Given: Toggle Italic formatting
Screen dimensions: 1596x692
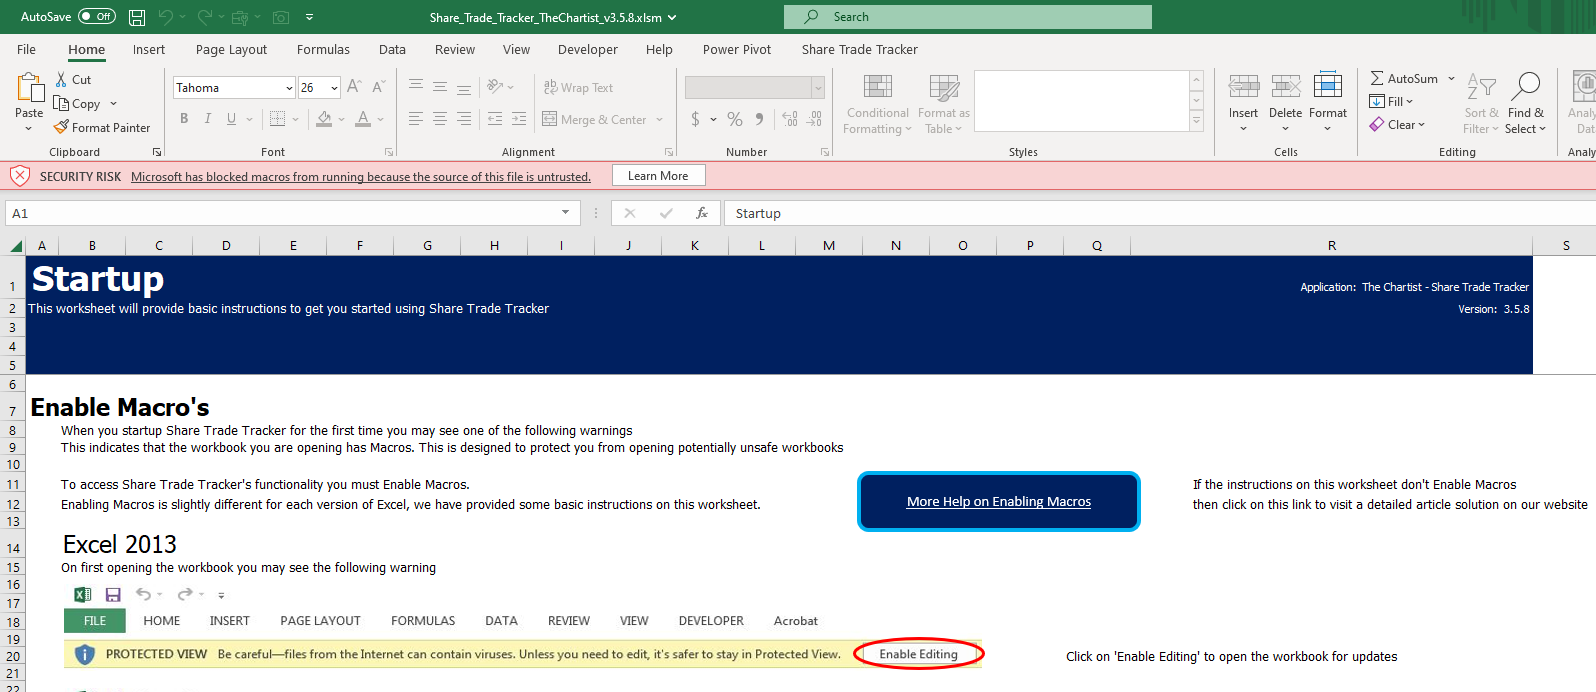Looking at the screenshot, I should (208, 119).
